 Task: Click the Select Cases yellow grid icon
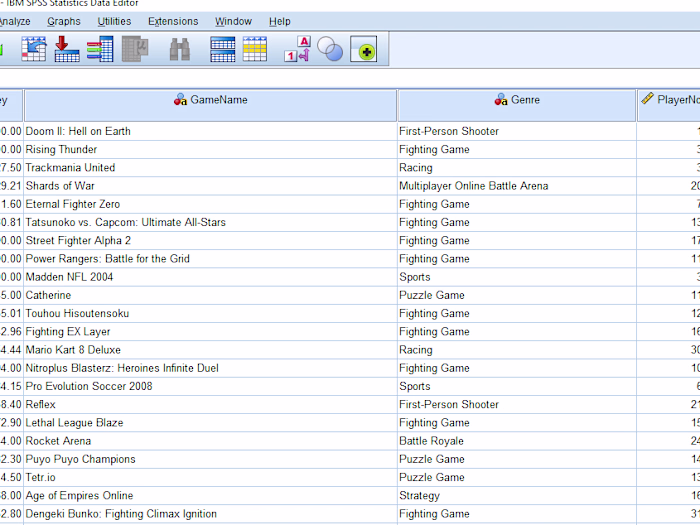[x=255, y=49]
